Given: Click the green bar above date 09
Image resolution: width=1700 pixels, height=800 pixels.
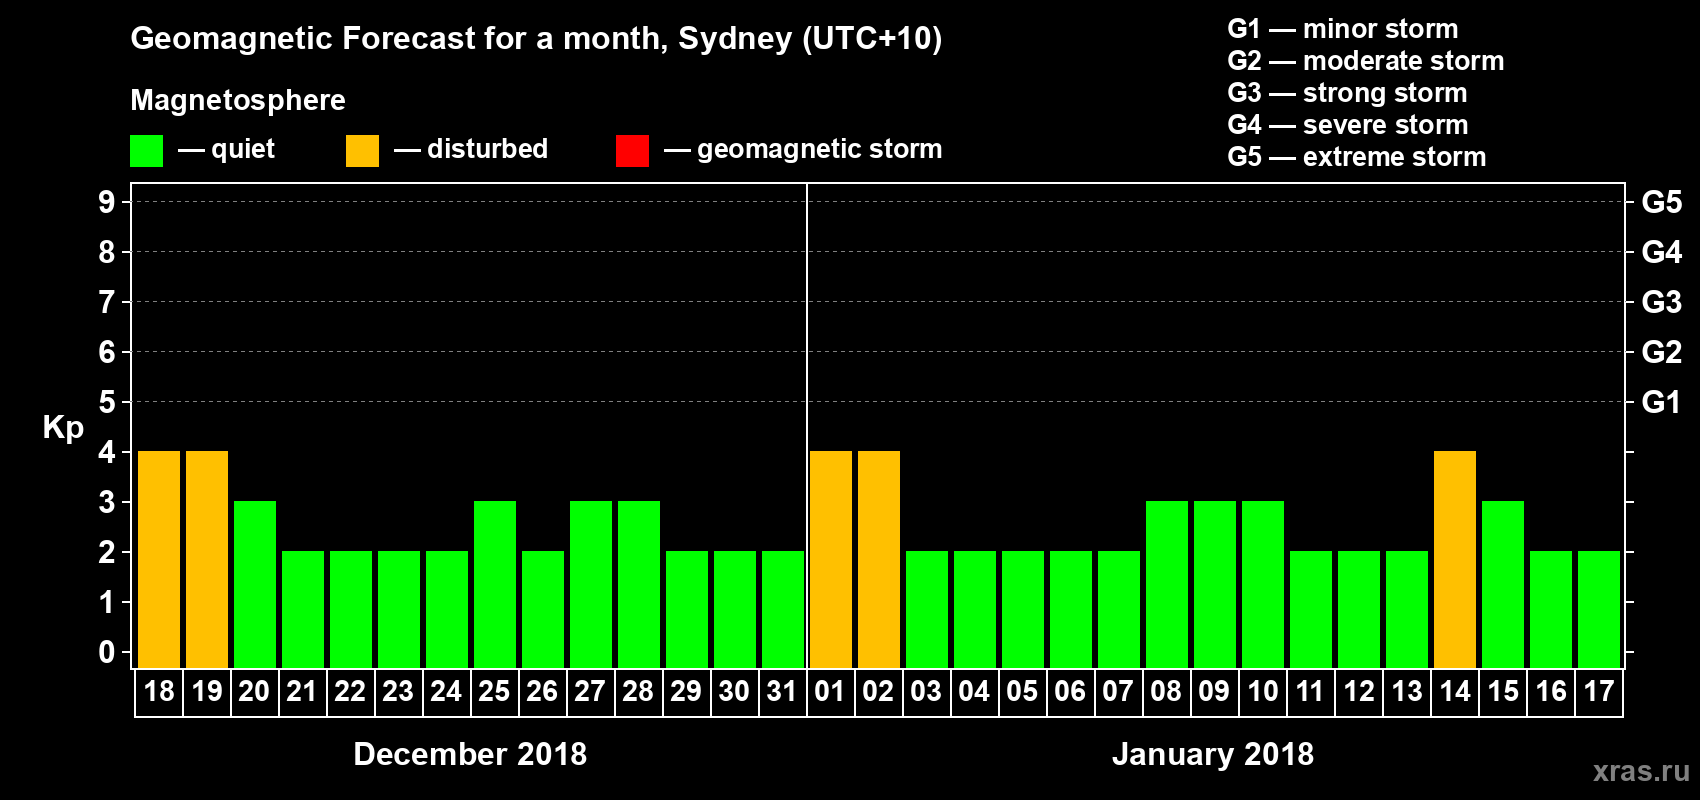Looking at the screenshot, I should tap(1215, 585).
